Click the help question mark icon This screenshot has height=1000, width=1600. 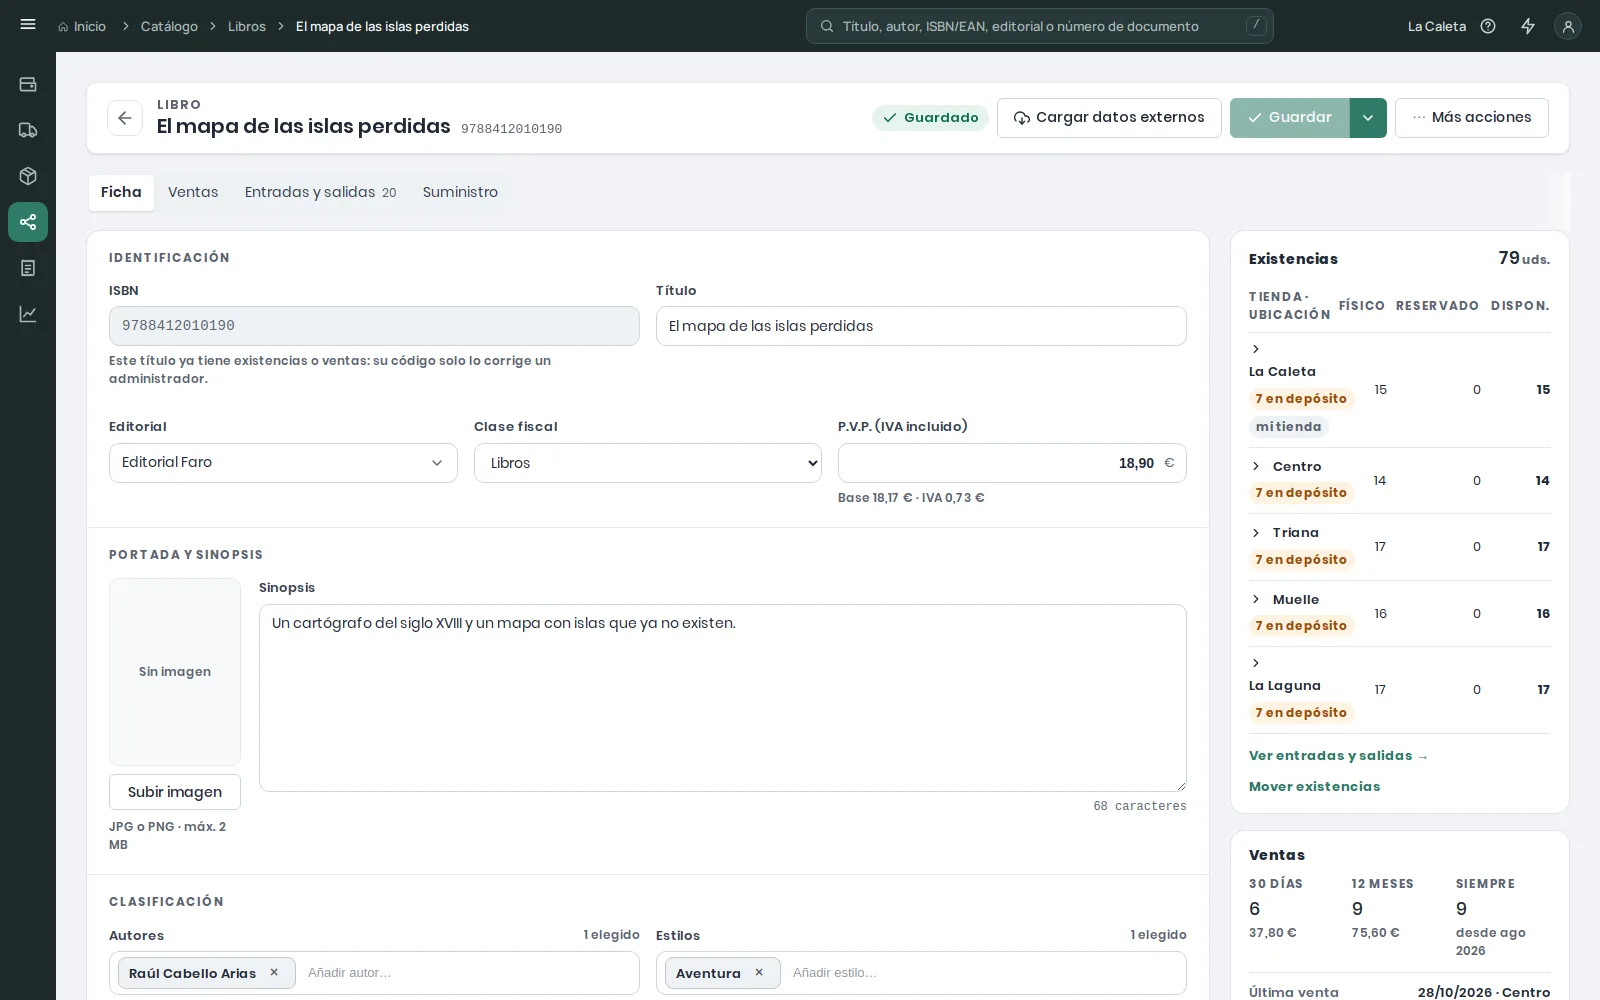pos(1488,26)
